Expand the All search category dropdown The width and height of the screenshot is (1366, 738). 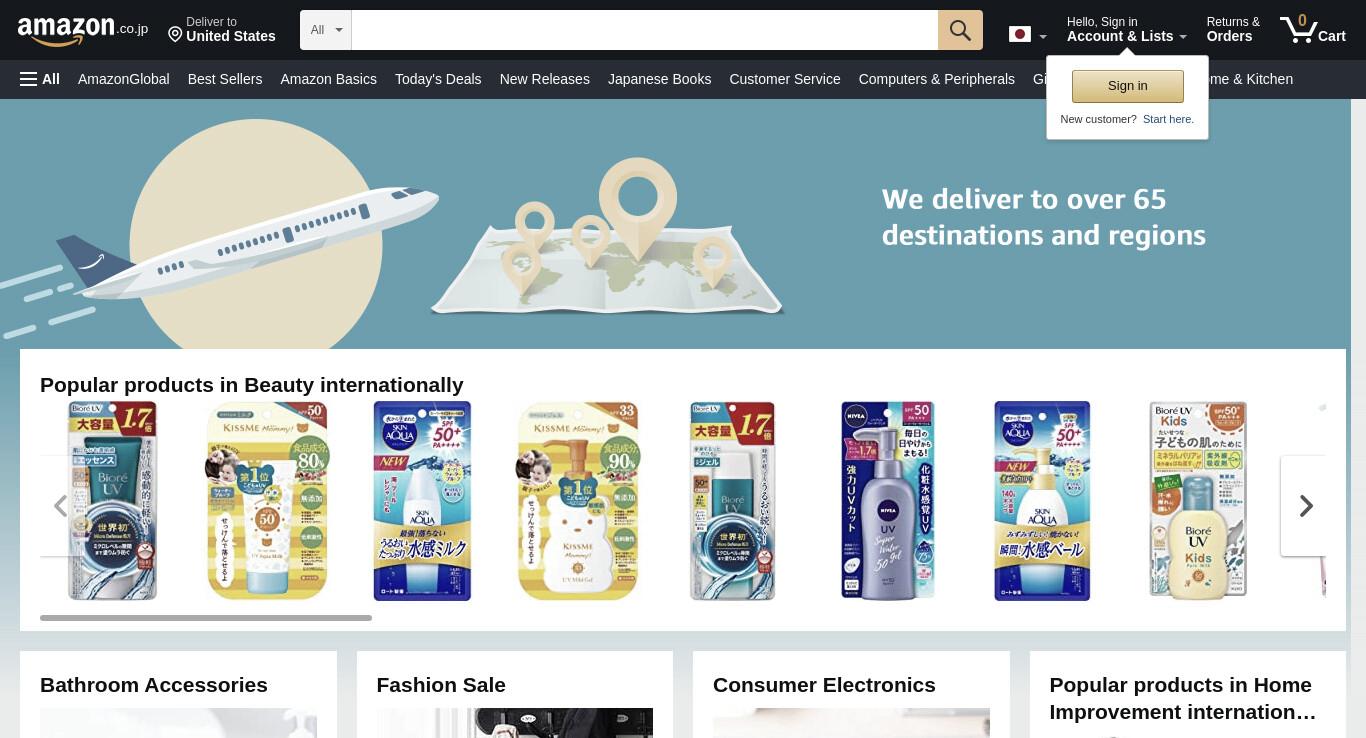coord(326,30)
